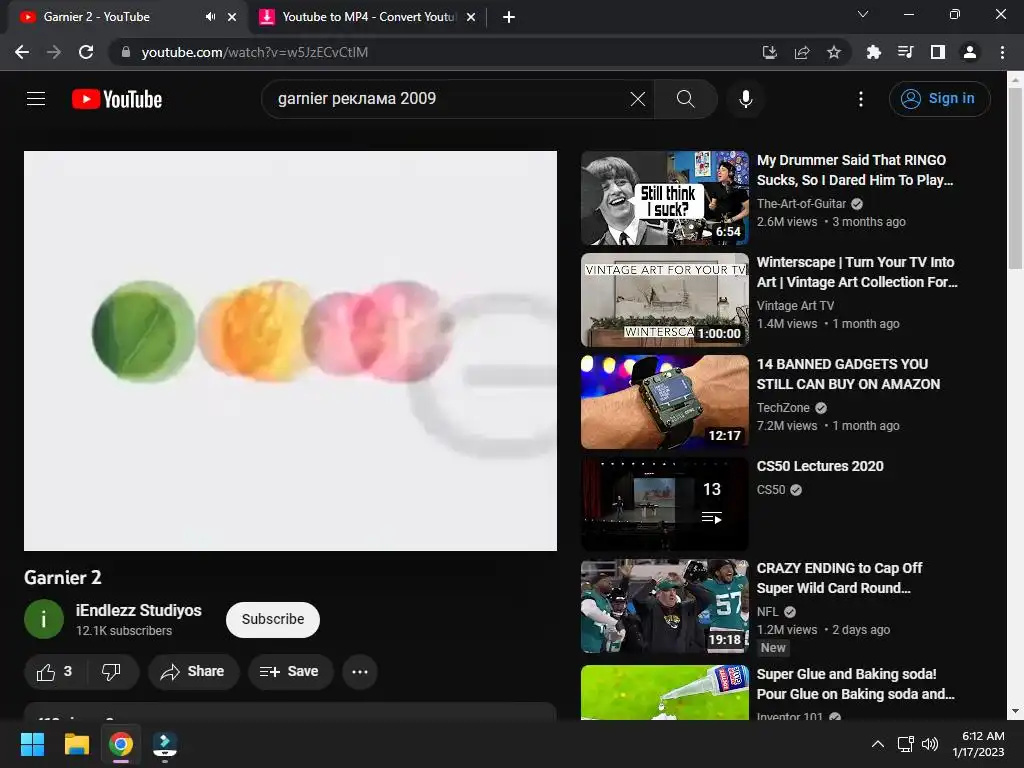Bookmark this page with the star
1024x768 pixels.
[833, 52]
